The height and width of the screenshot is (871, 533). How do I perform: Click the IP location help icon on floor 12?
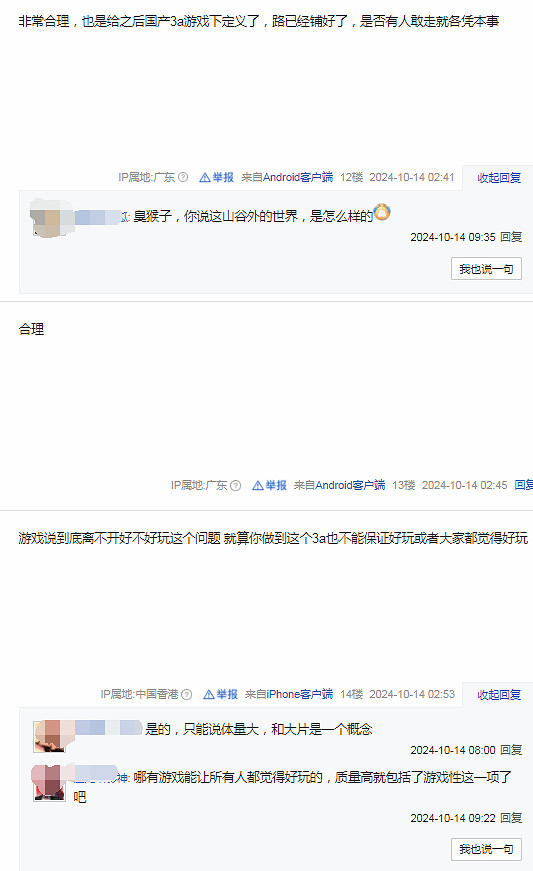[x=183, y=177]
